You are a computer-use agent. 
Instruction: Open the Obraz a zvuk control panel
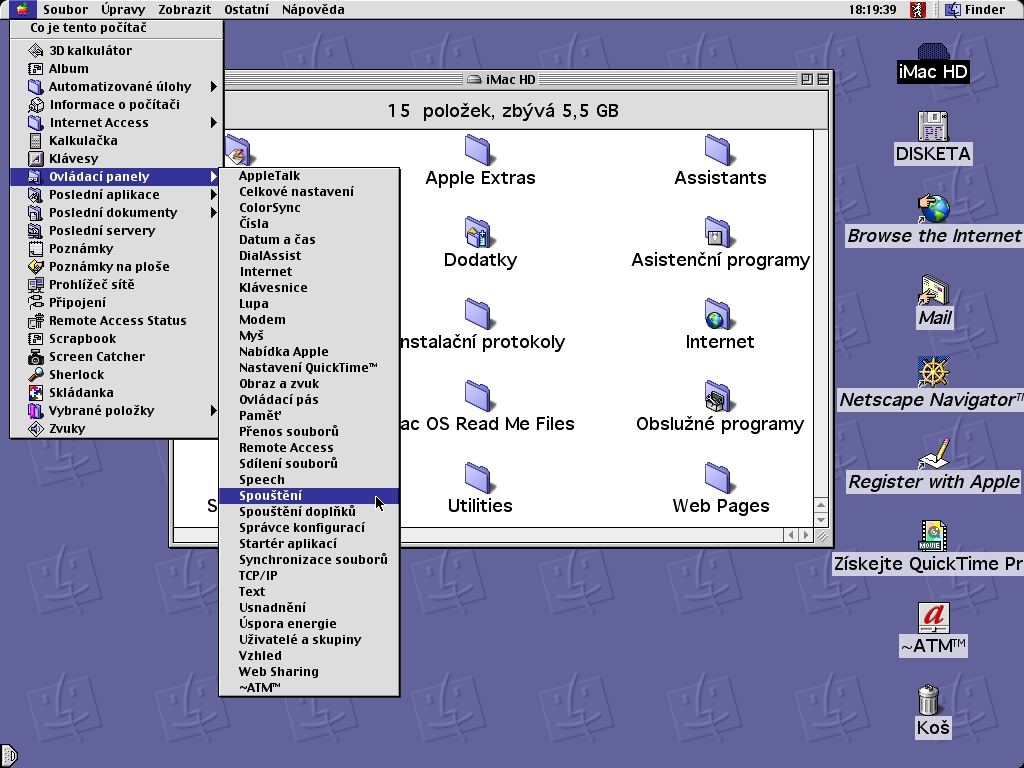click(x=309, y=384)
